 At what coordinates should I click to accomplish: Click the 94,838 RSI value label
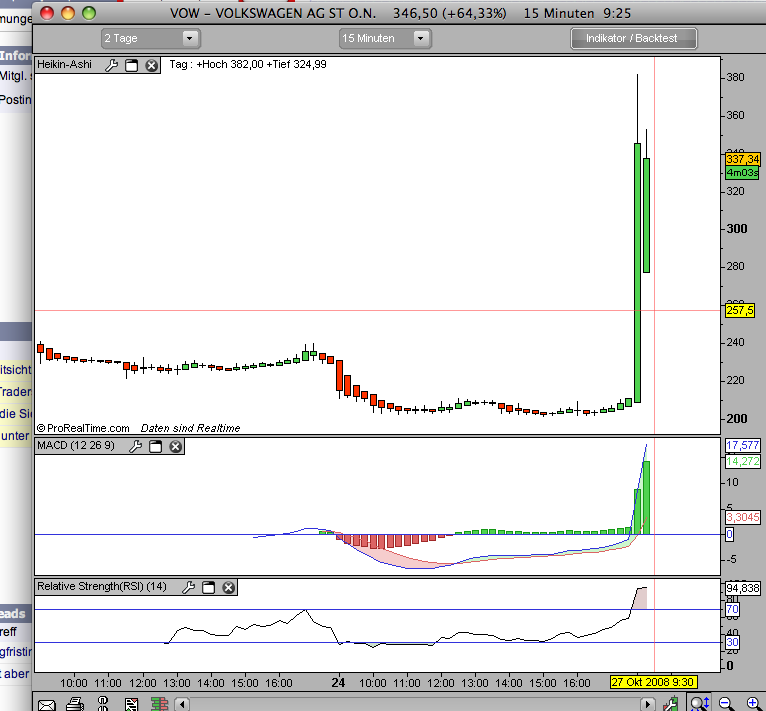click(743, 588)
